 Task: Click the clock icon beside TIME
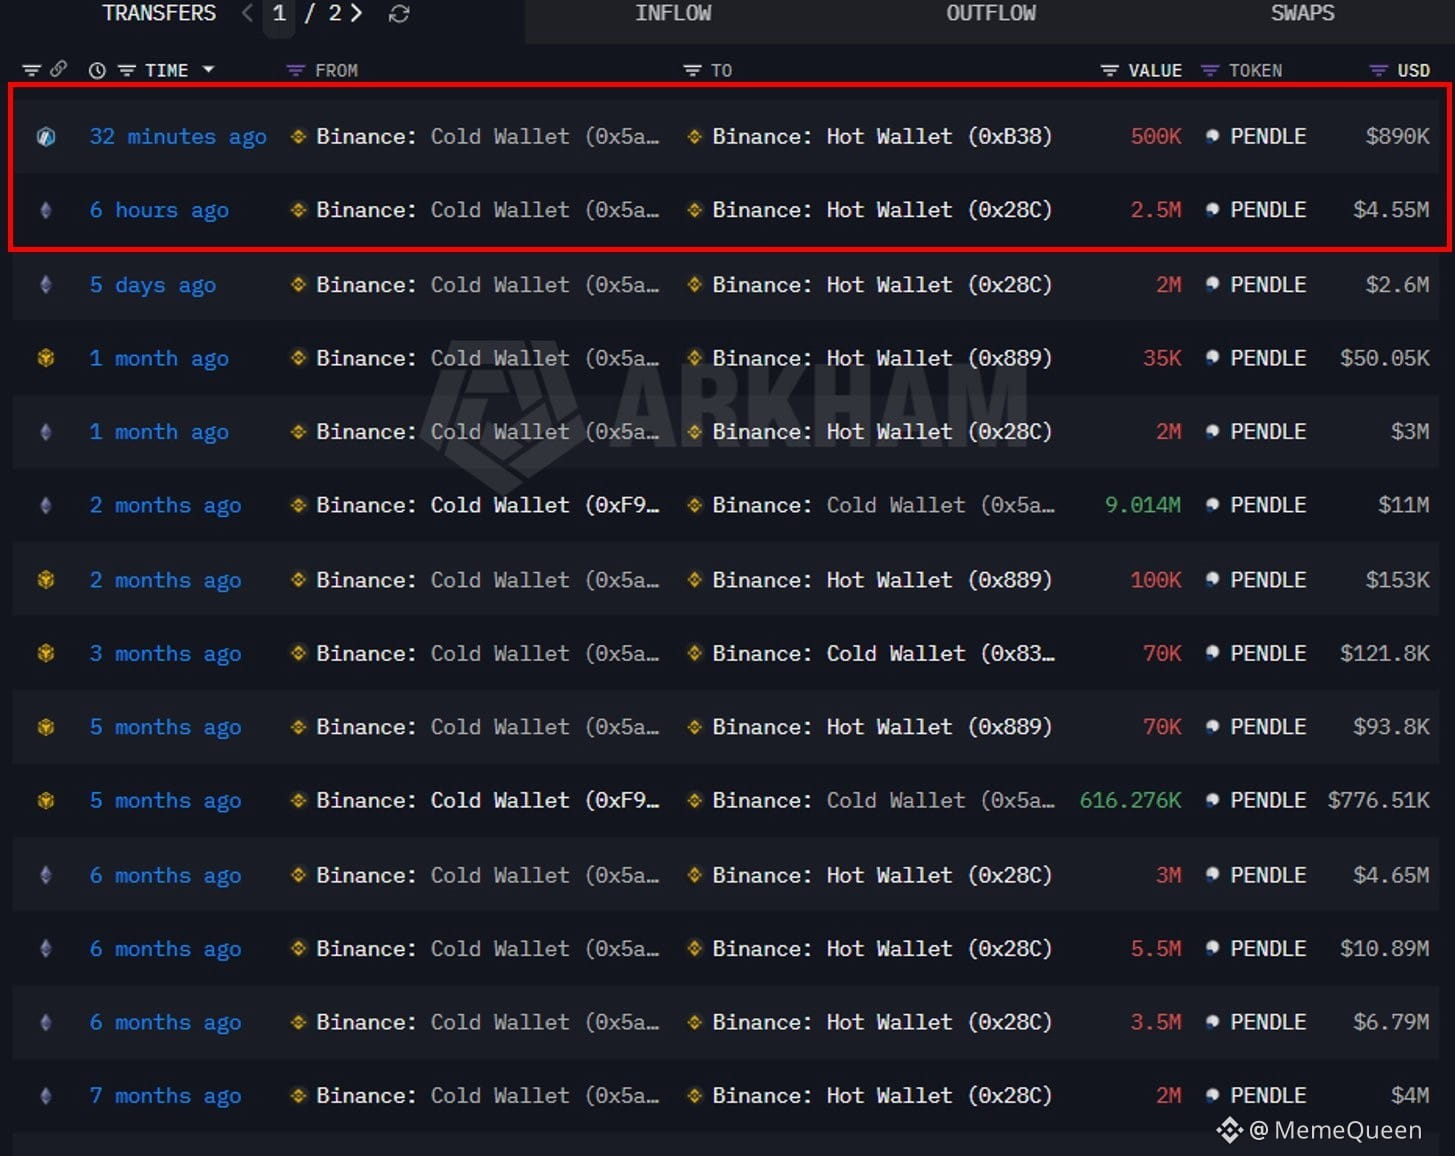pyautogui.click(x=97, y=71)
